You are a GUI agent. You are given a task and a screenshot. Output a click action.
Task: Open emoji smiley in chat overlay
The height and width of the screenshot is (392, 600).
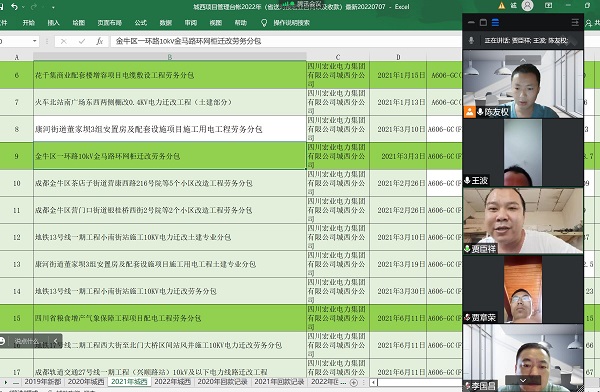[2, 341]
